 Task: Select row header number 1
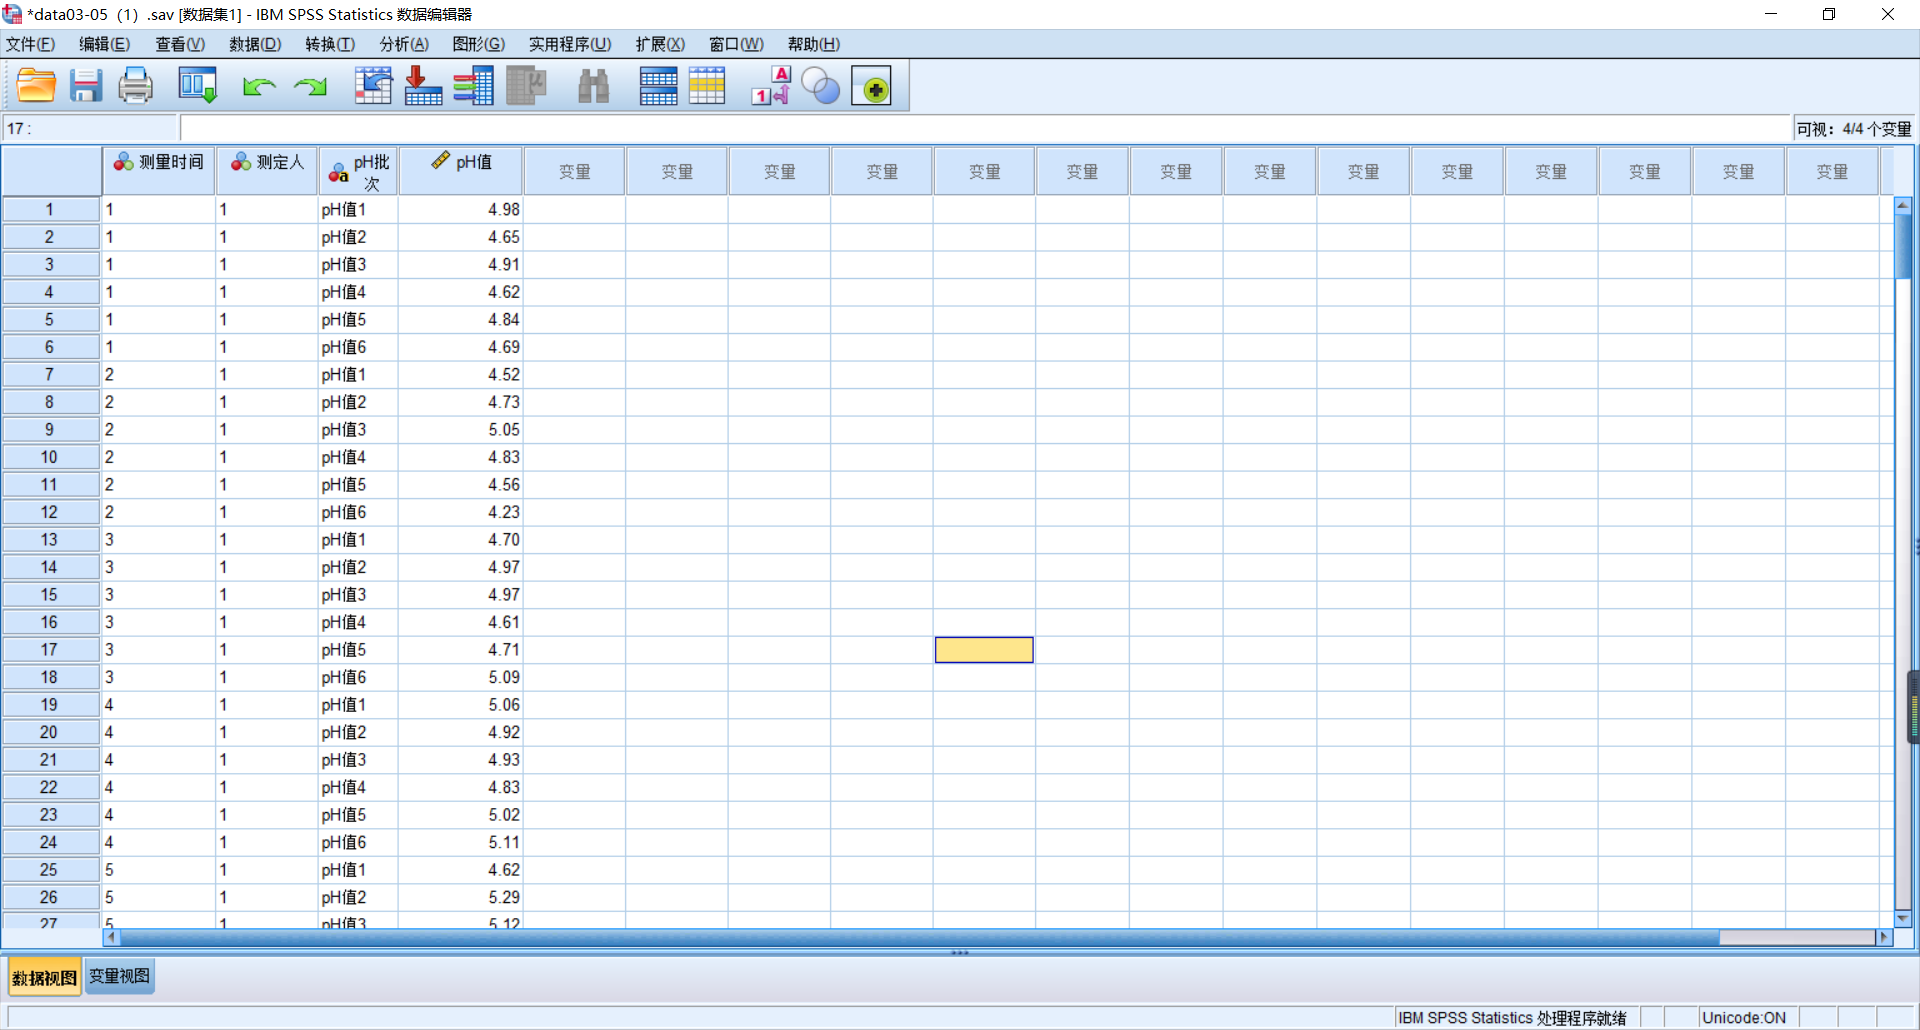50,210
